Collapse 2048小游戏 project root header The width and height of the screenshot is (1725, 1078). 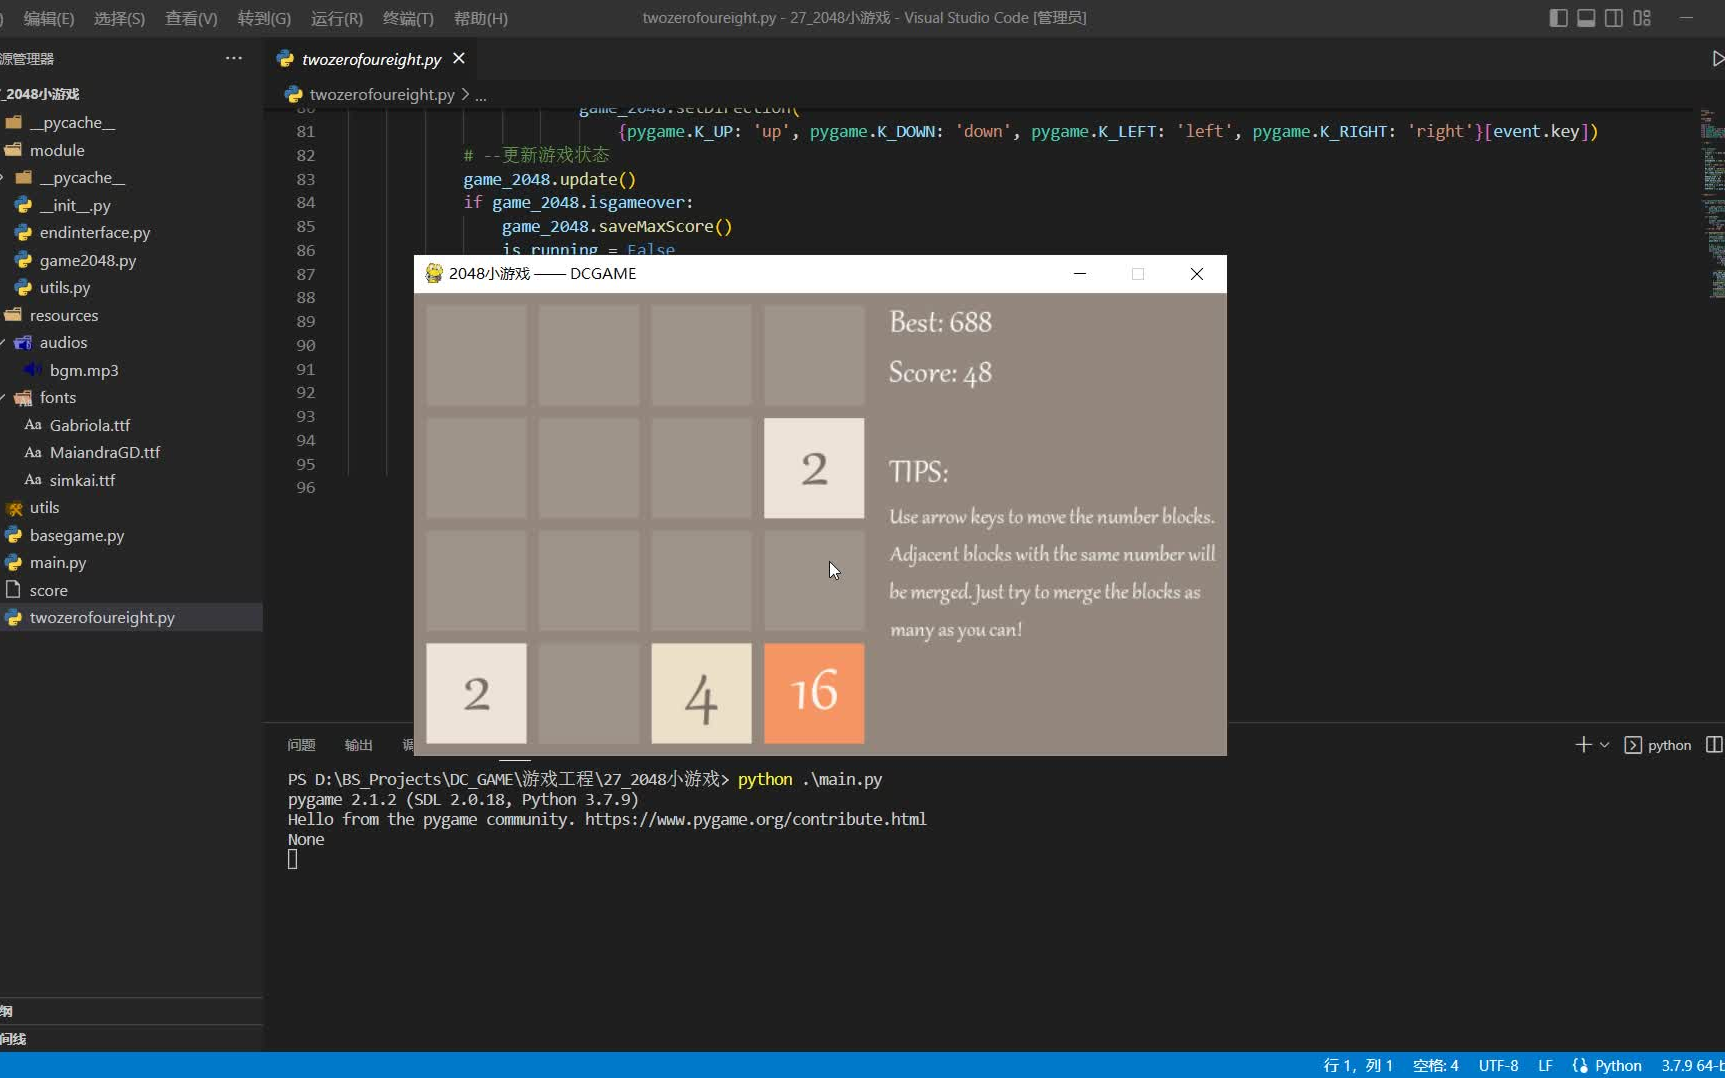pyautogui.click(x=42, y=93)
